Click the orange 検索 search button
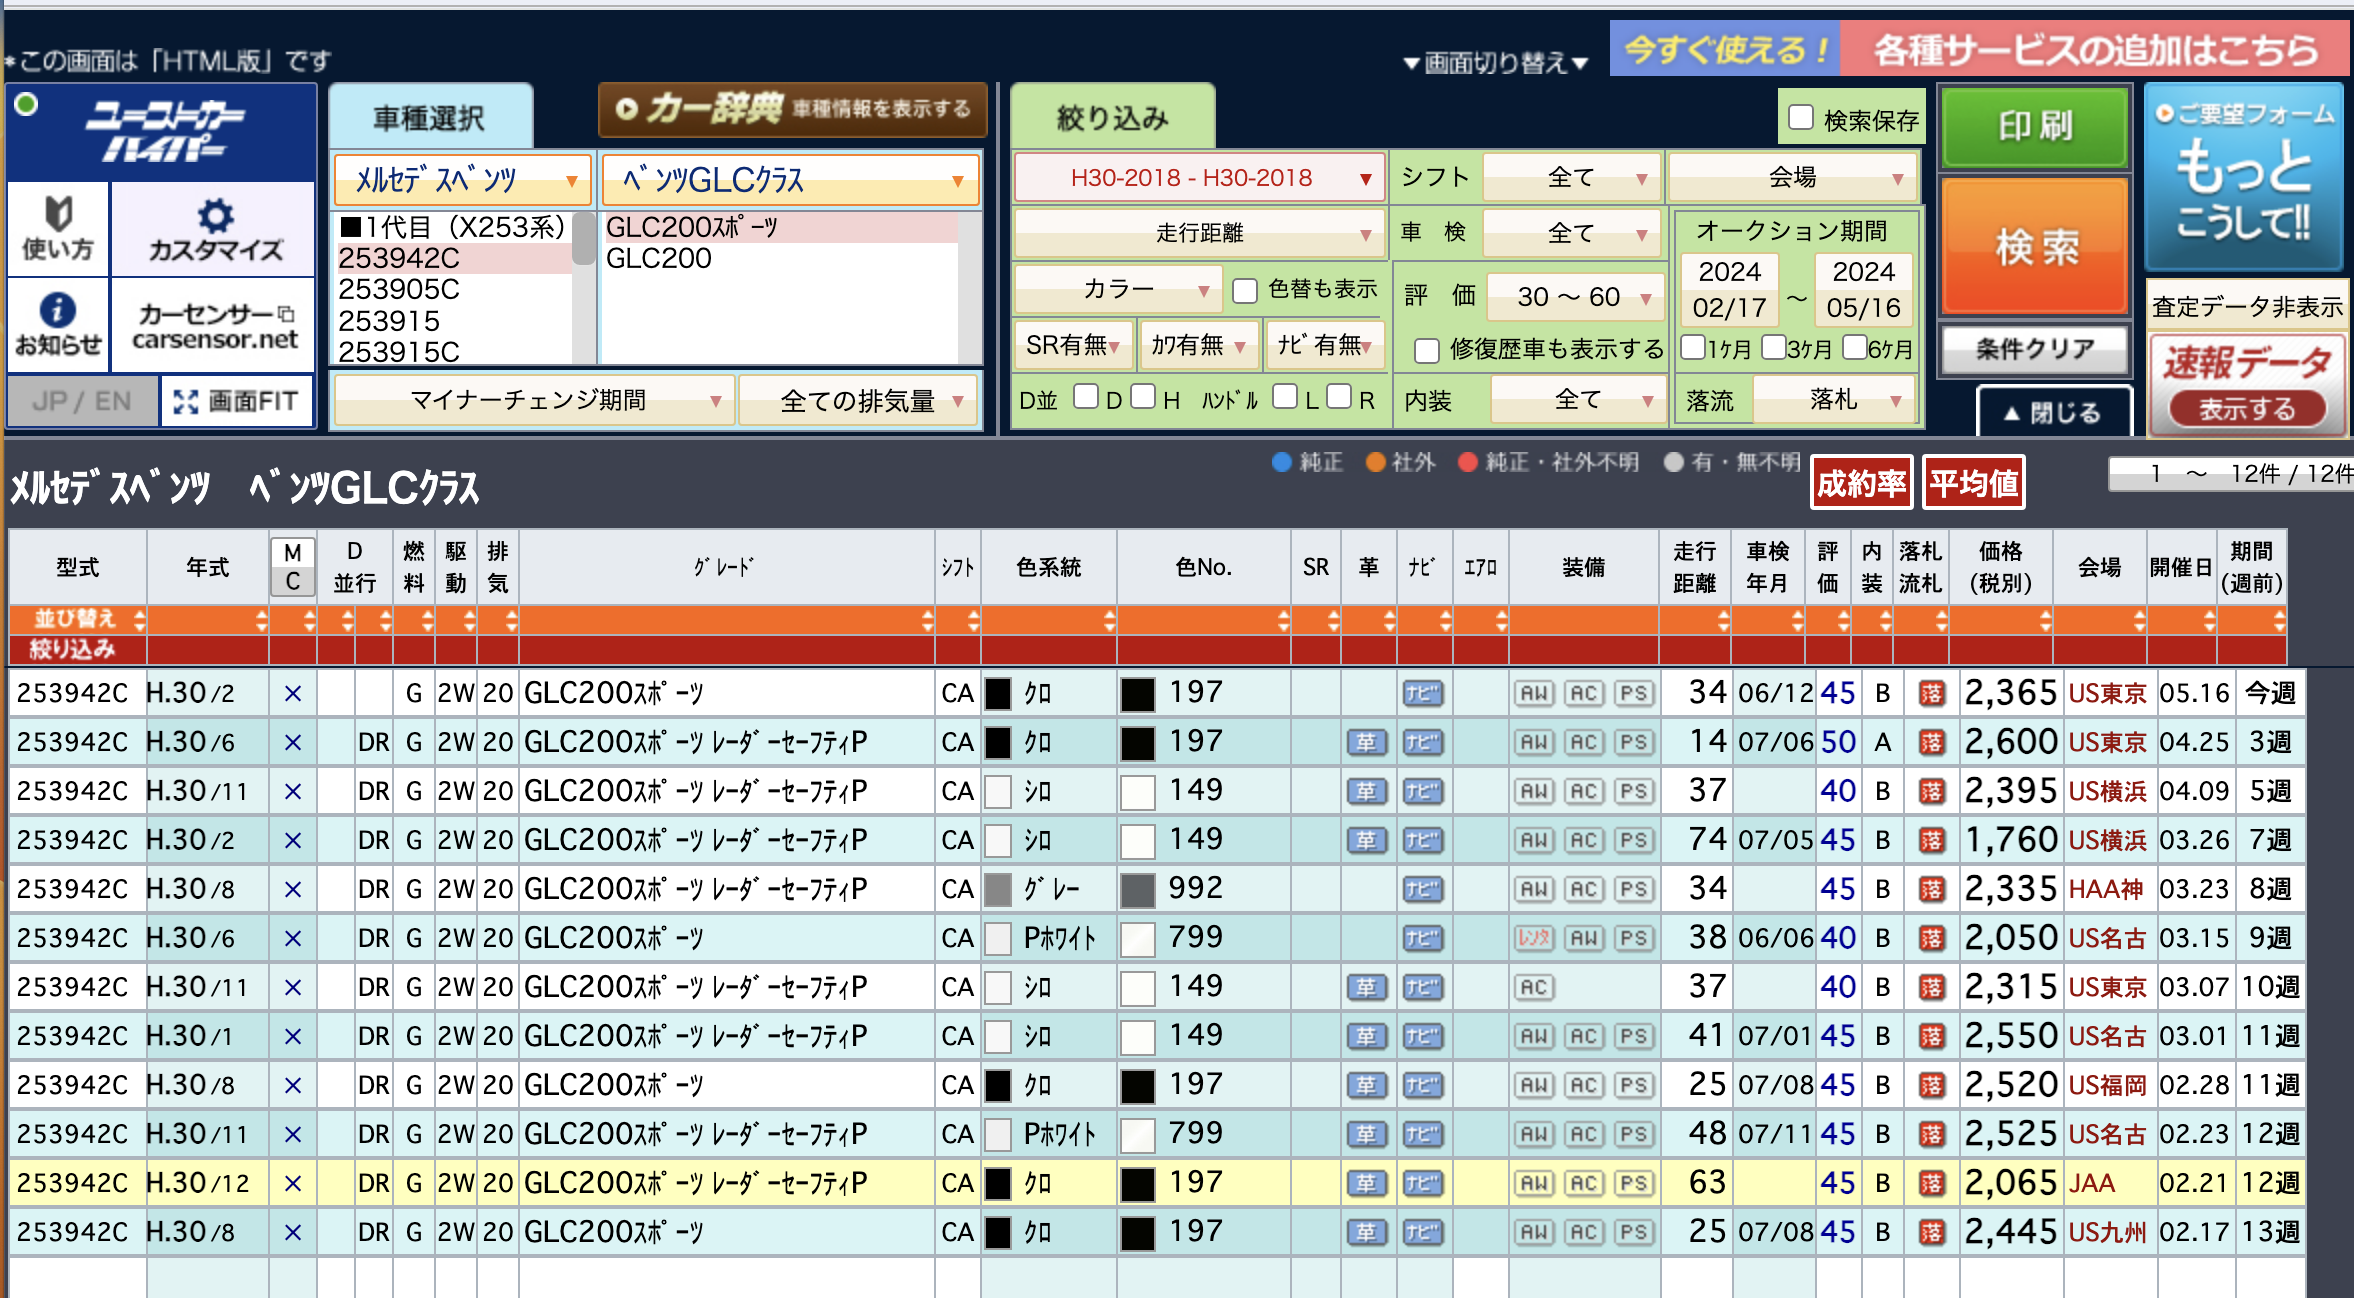This screenshot has width=2354, height=1298. pos(2035,246)
